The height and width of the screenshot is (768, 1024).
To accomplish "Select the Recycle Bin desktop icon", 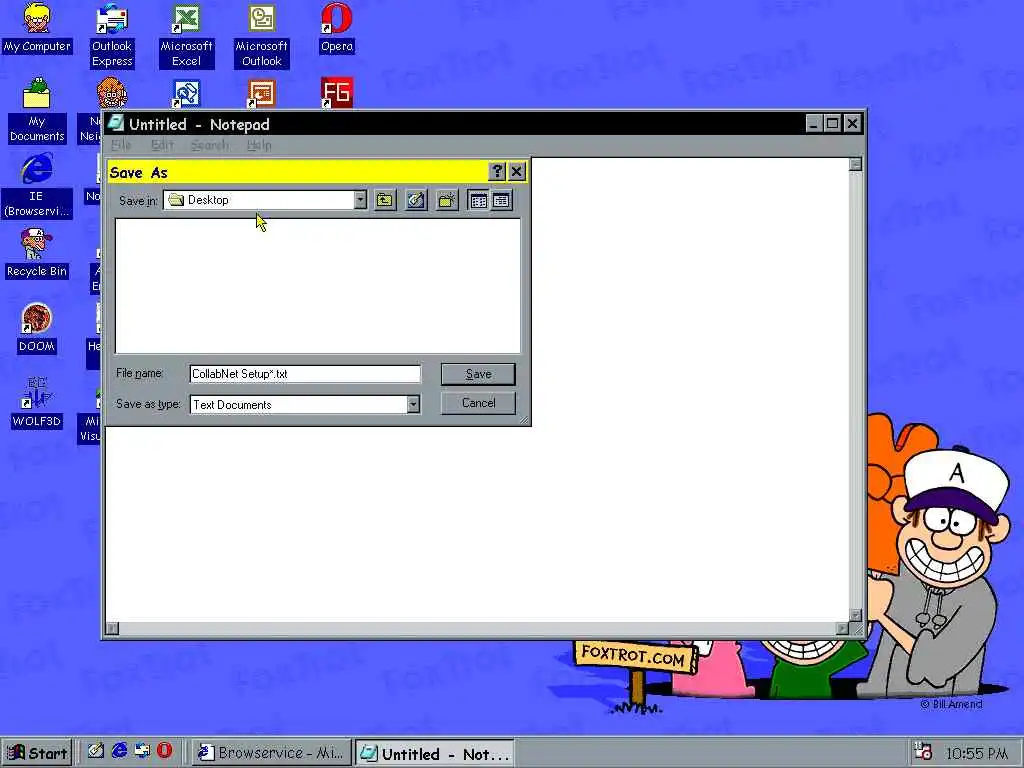I will [x=37, y=253].
